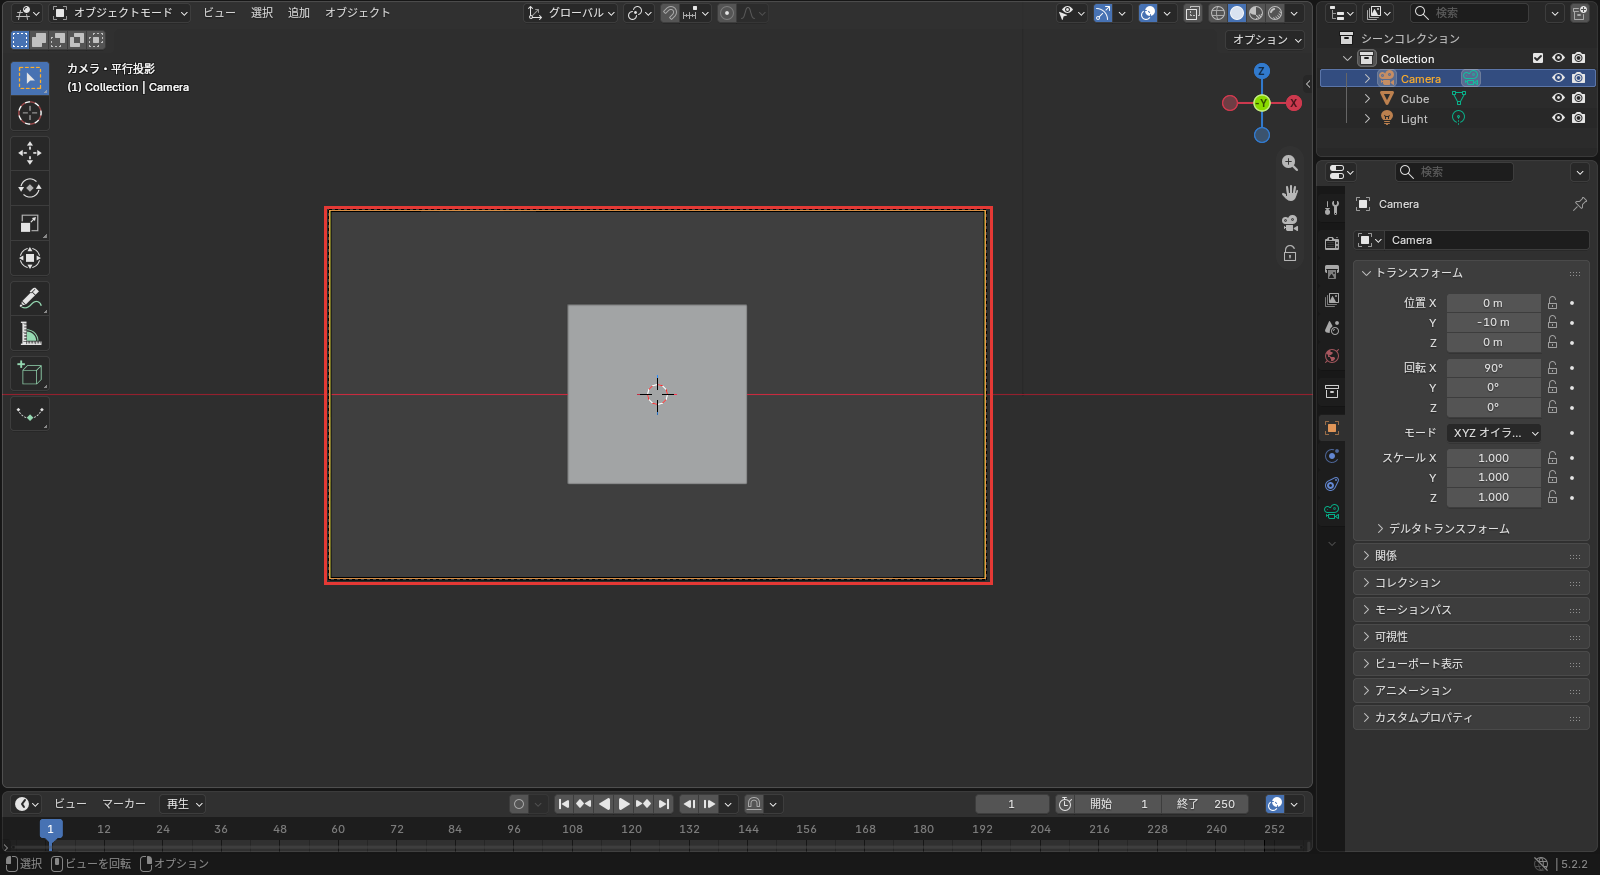Image resolution: width=1600 pixels, height=875 pixels.
Task: Open the camera Data properties tab
Action: 1332,512
